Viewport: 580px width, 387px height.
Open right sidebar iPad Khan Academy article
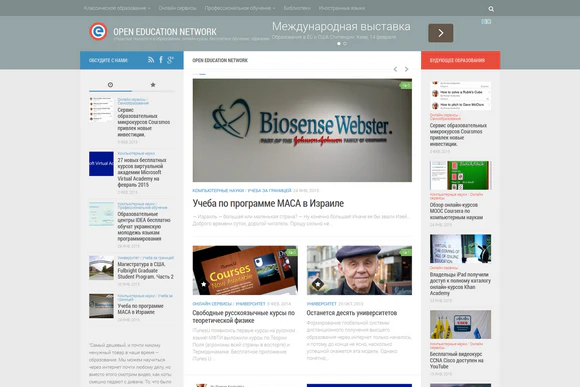tap(460, 284)
